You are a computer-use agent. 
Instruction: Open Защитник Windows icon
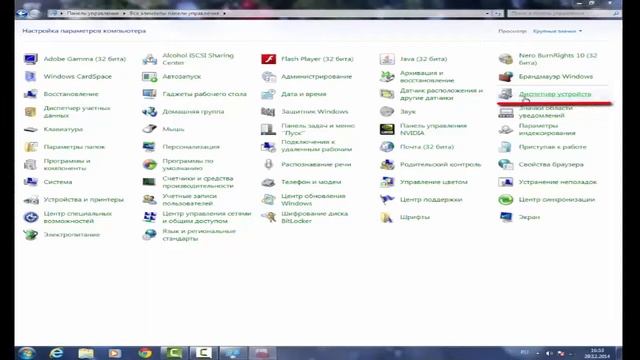(268, 111)
